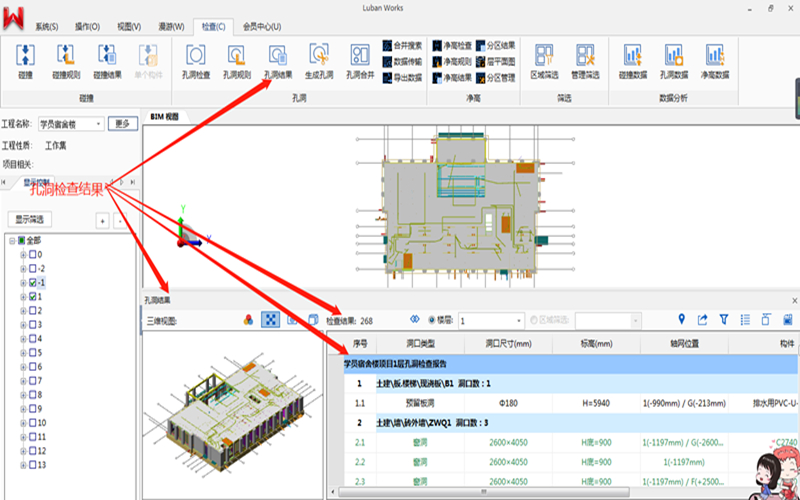
Task: Click the 区域筛选 ribbon icon
Action: click(544, 61)
